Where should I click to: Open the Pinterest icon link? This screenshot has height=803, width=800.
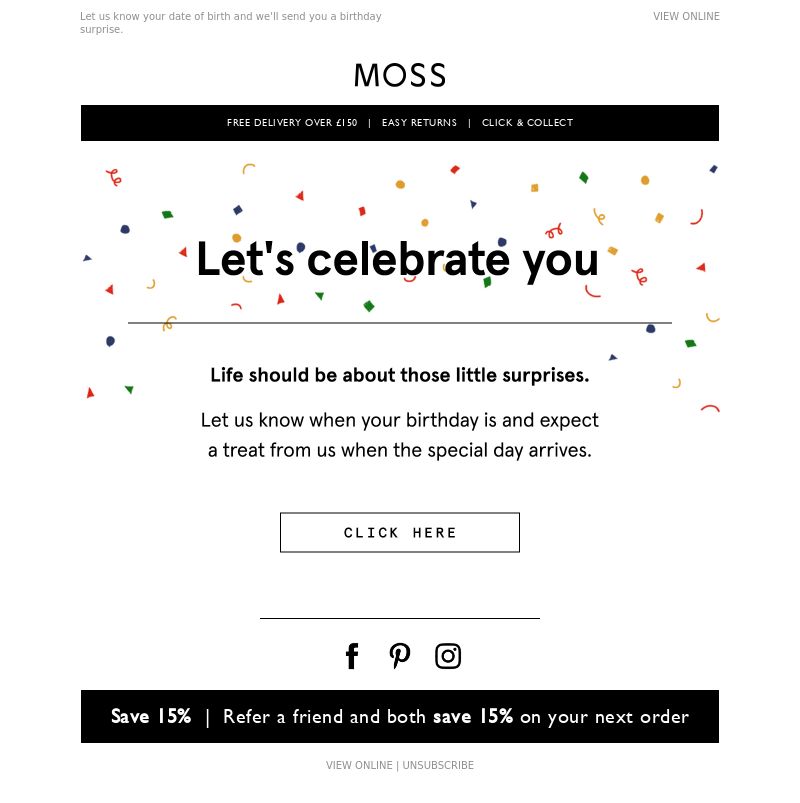[399, 656]
